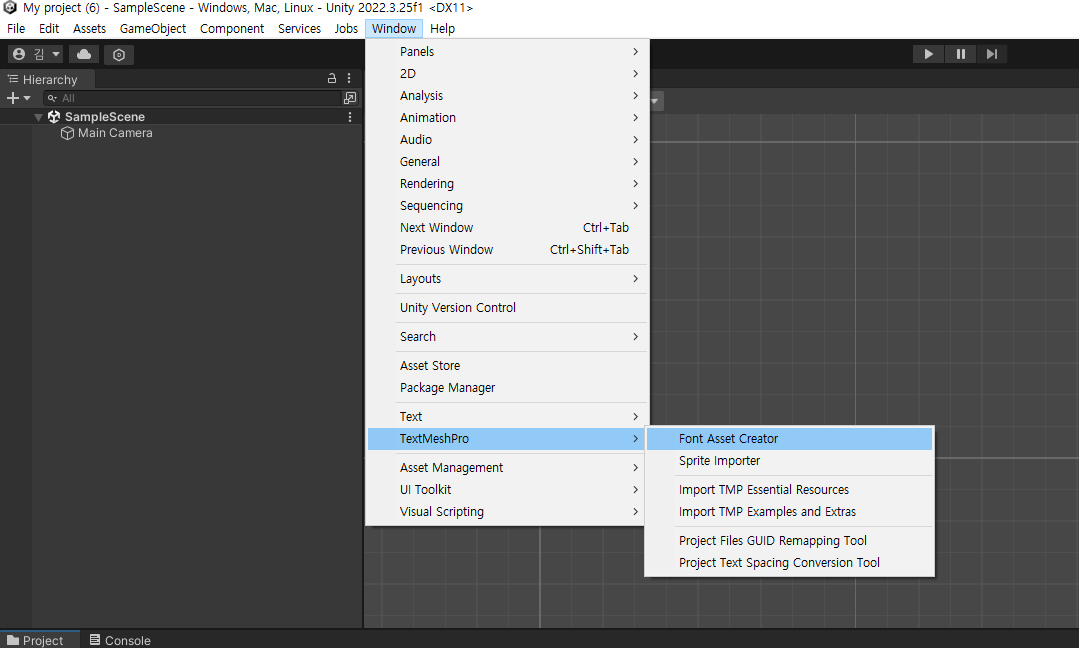Open the scene toolbar dropdown arrow right of the Window menu
Screen dimensions: 1079x648
click(x=654, y=101)
